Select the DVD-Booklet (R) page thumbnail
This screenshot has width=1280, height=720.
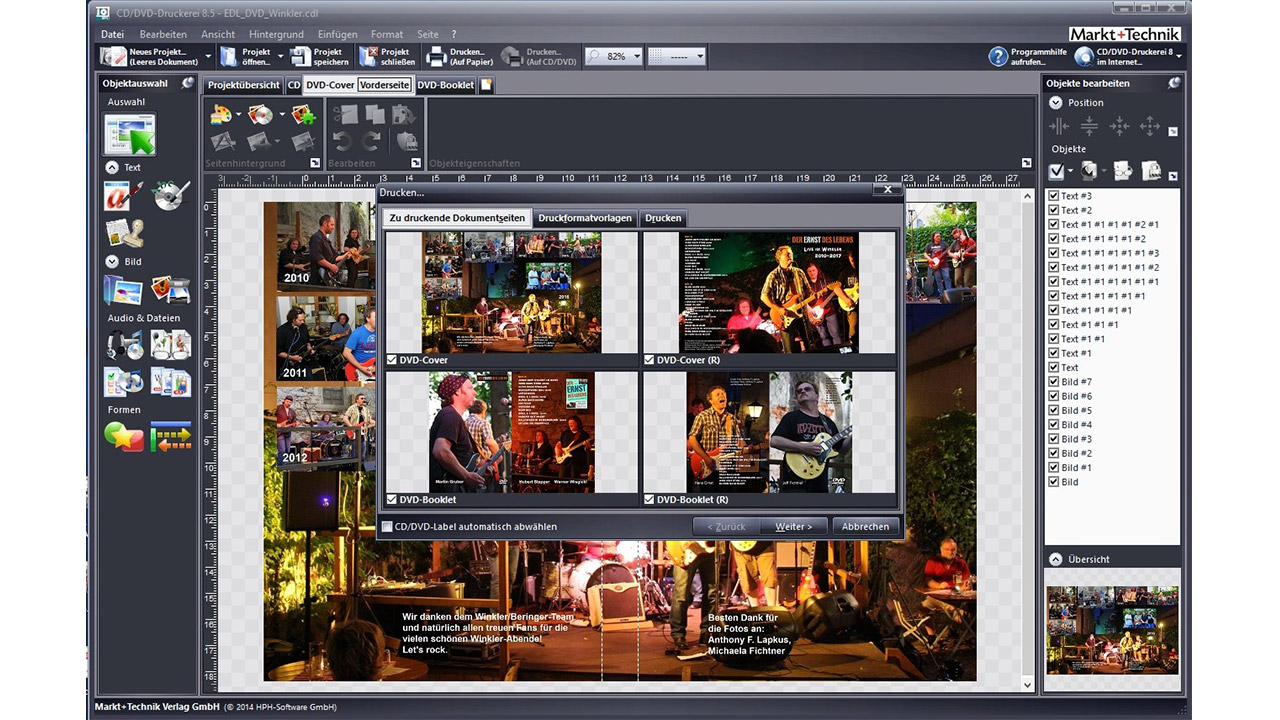[769, 432]
